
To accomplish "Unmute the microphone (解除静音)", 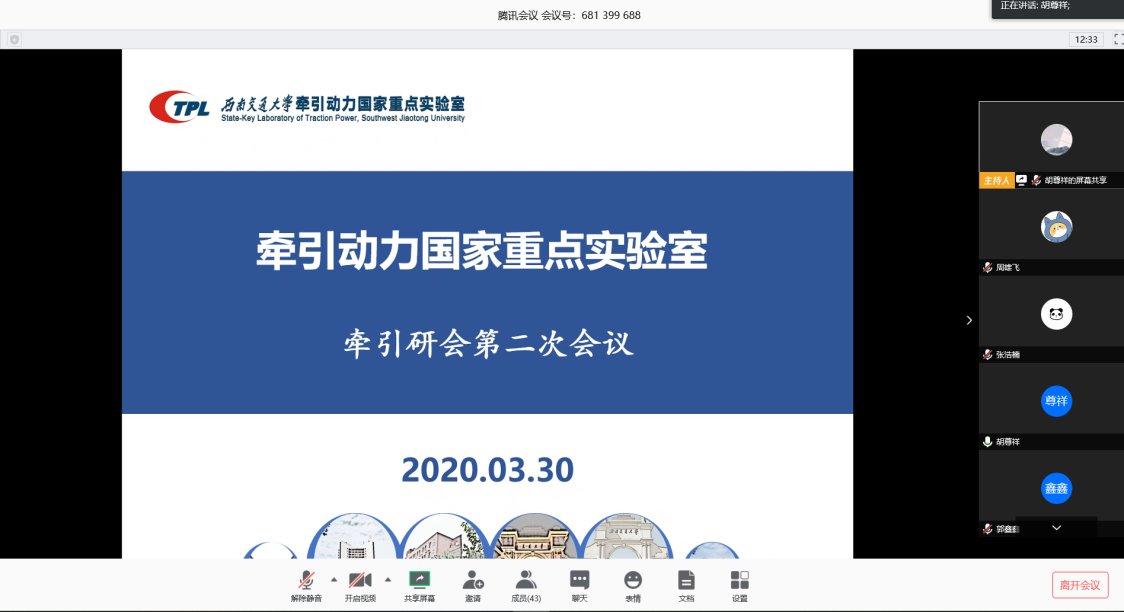I will click(306, 584).
